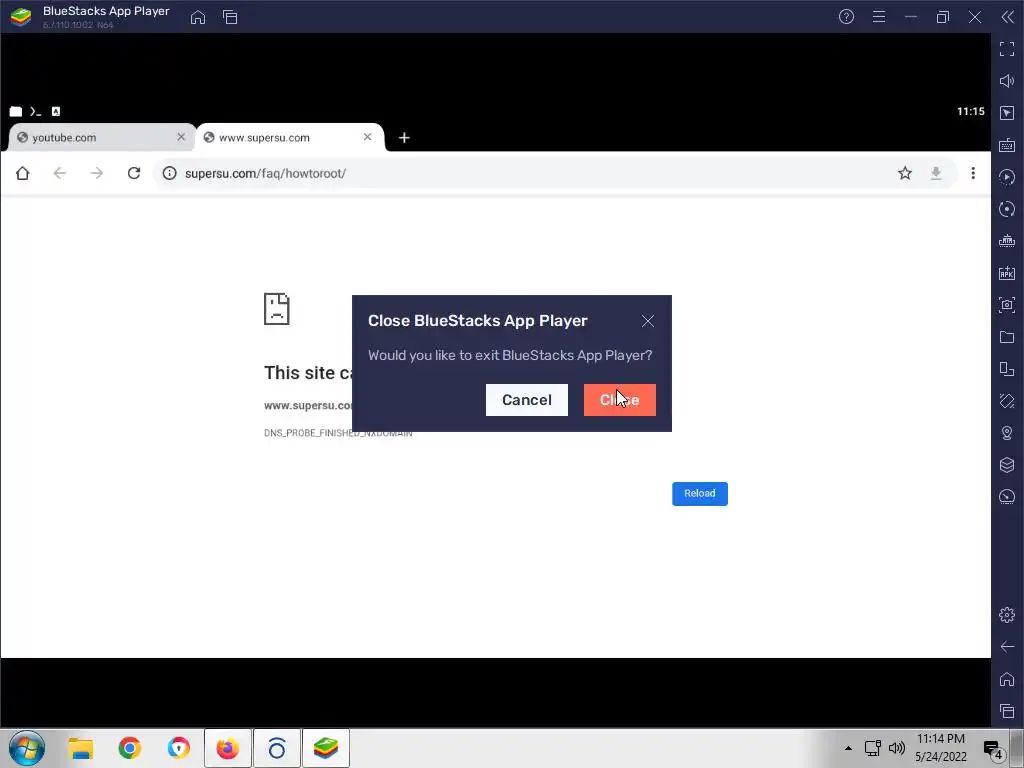1024x768 pixels.
Task: Click the browser download icon
Action: coord(936,173)
